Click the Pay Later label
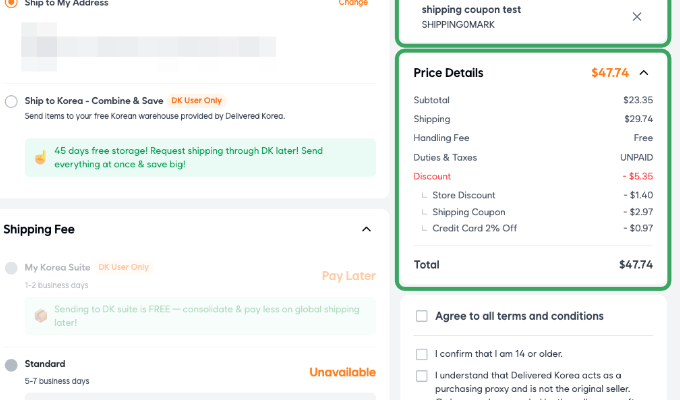This screenshot has width=680, height=400. coord(348,275)
